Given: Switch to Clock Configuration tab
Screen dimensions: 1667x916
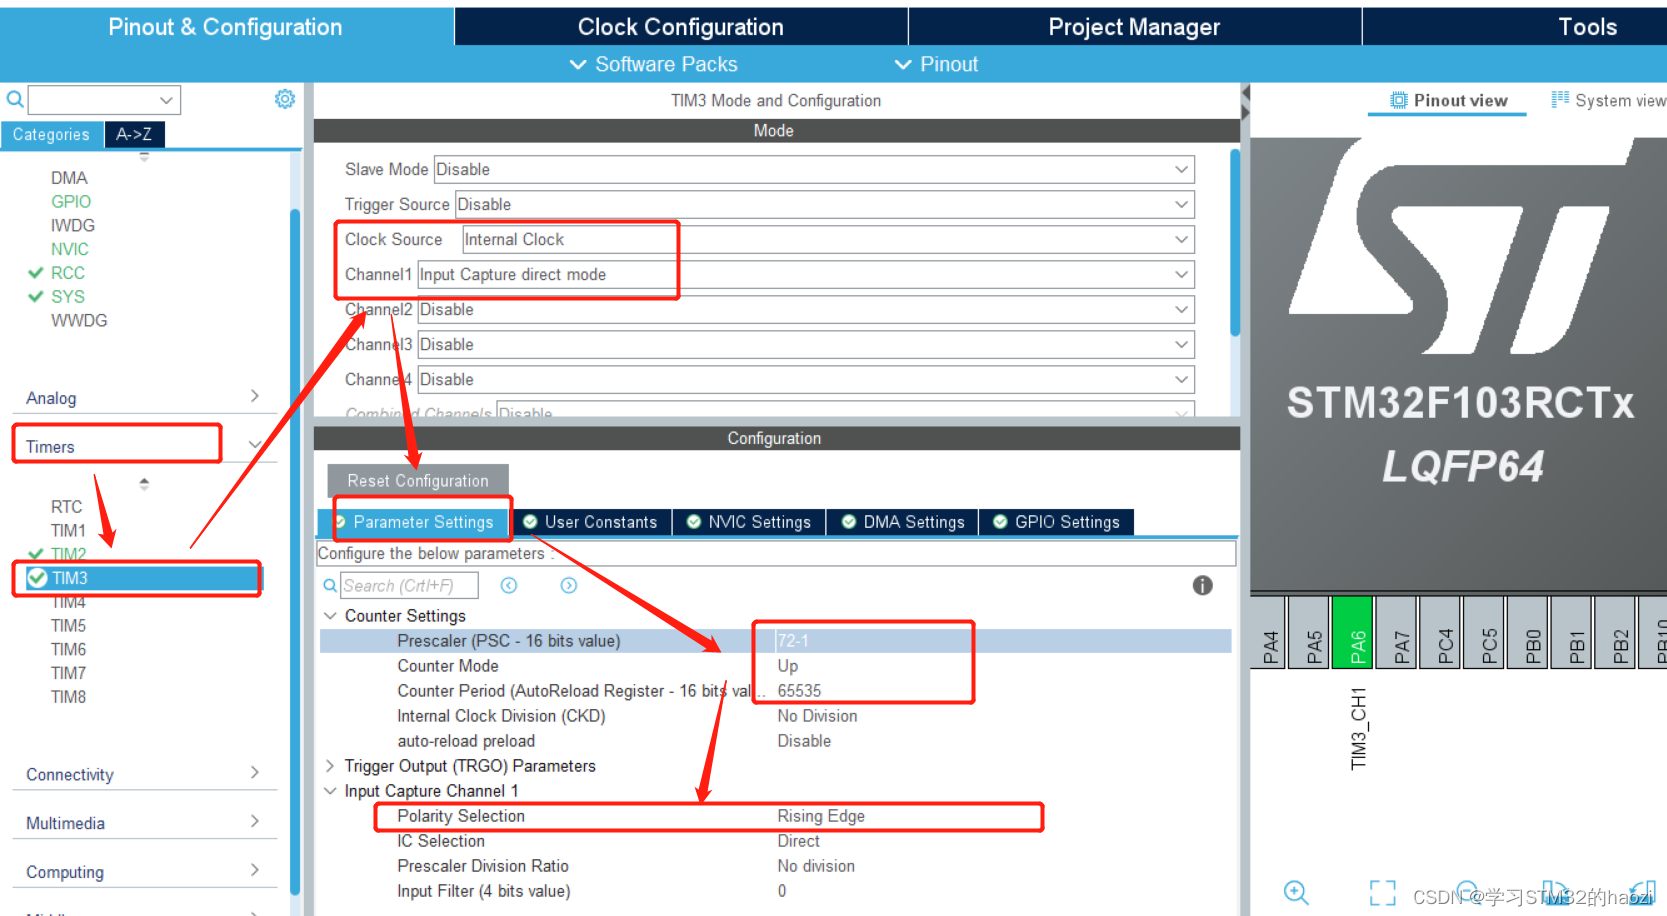Looking at the screenshot, I should tap(681, 27).
